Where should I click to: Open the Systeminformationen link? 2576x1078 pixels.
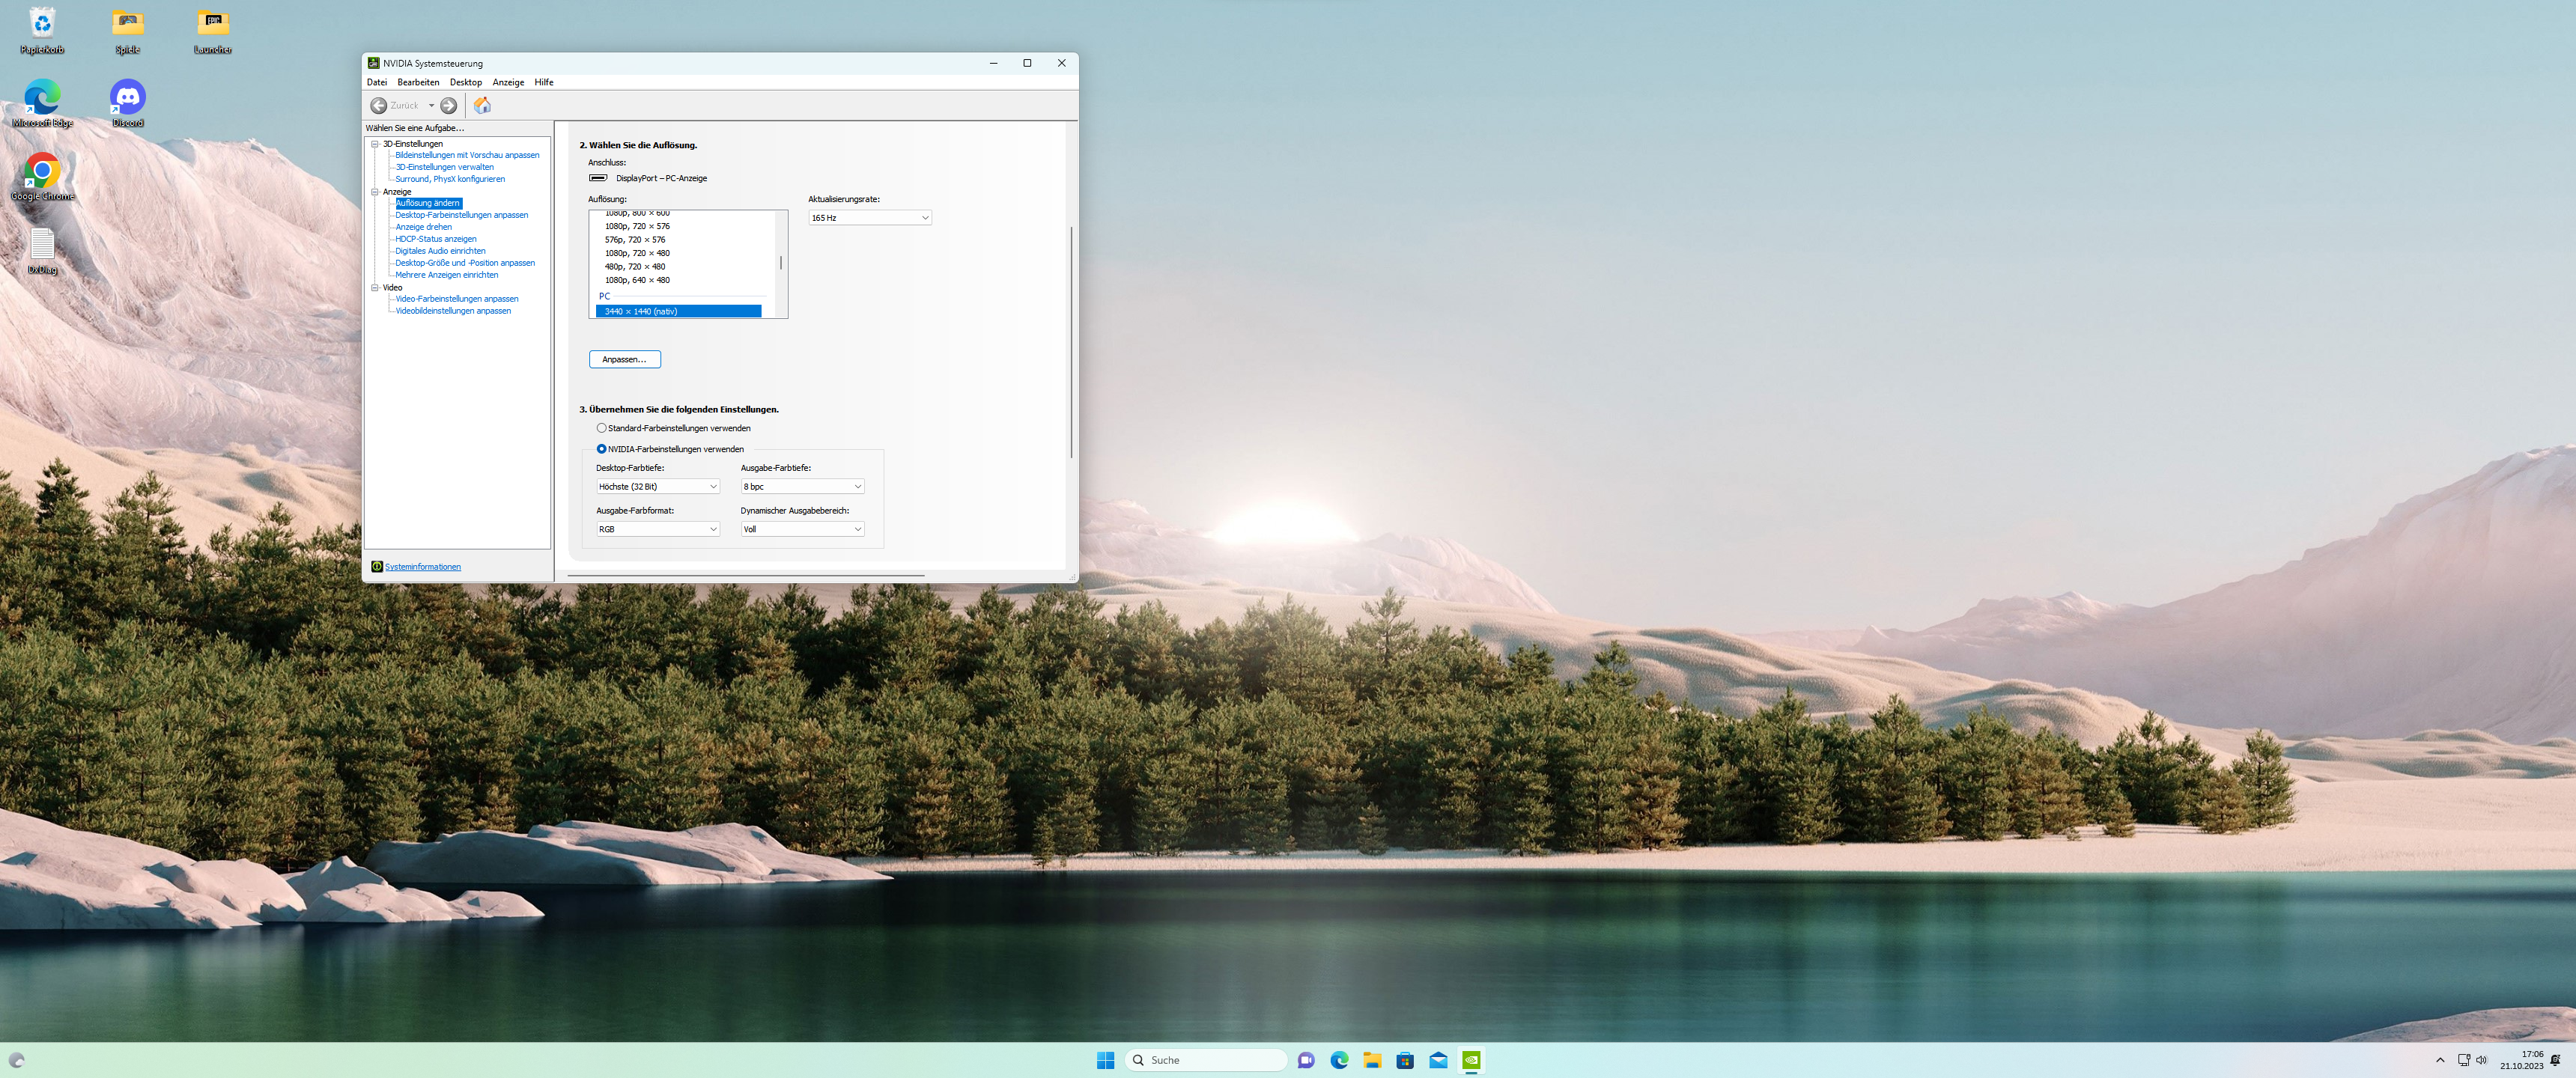point(422,567)
